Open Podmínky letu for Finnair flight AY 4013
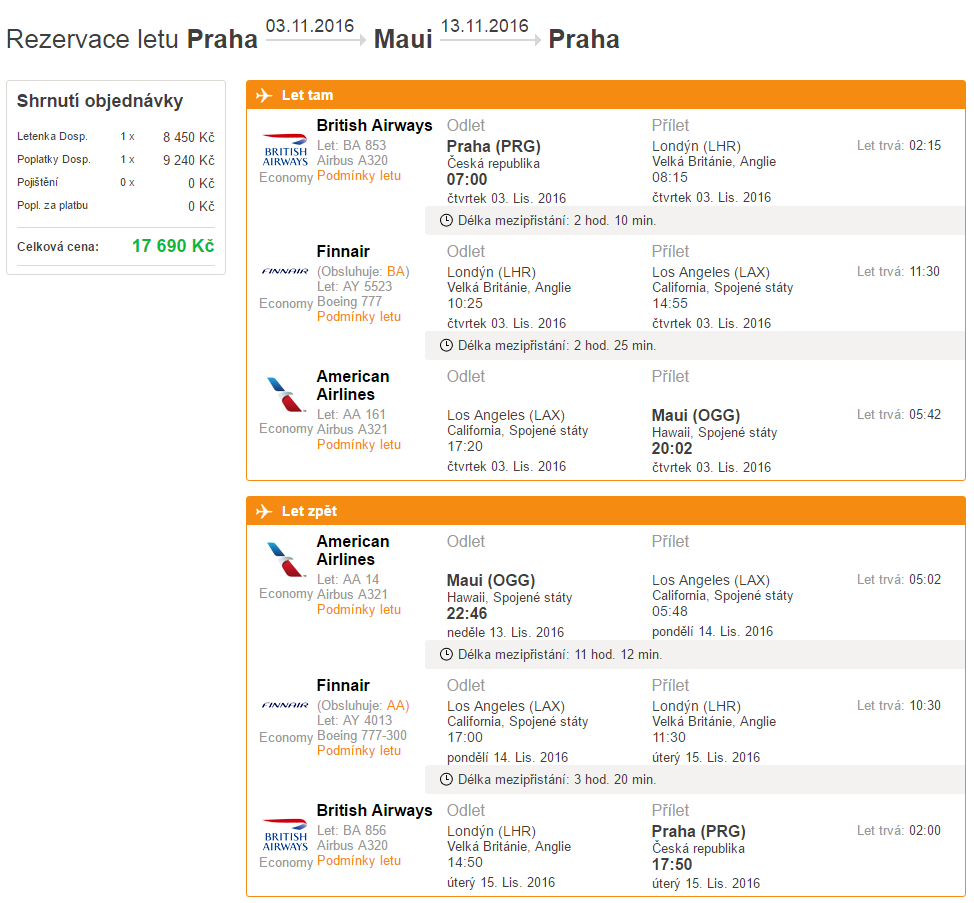Image resolution: width=974 pixels, height=903 pixels. (359, 751)
